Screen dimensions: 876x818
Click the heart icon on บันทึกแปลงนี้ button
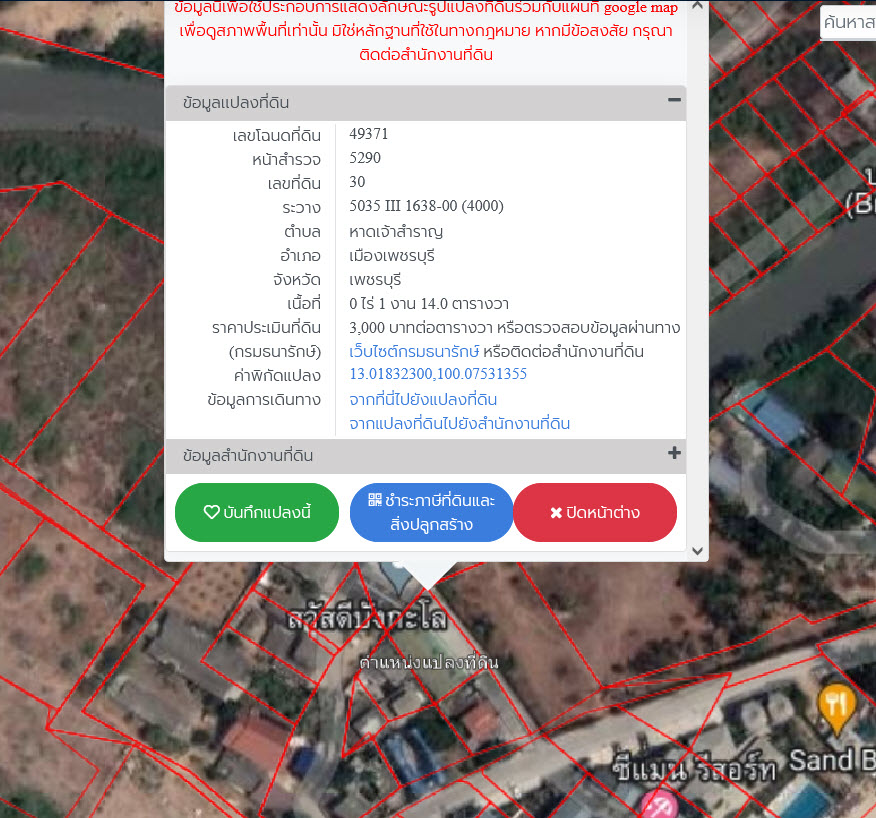(211, 512)
